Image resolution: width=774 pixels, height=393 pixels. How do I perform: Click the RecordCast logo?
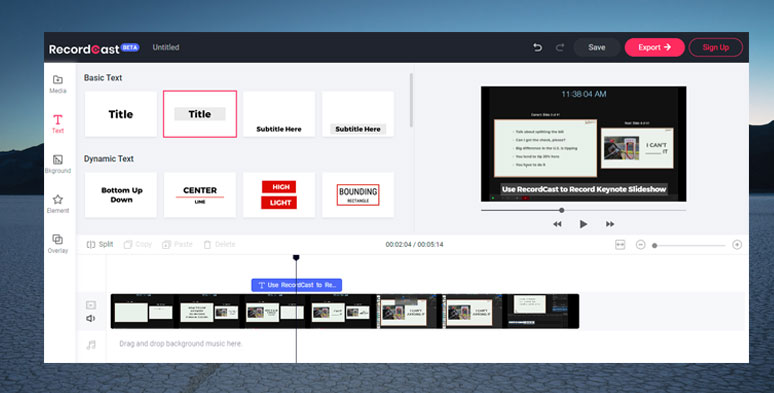(84, 49)
